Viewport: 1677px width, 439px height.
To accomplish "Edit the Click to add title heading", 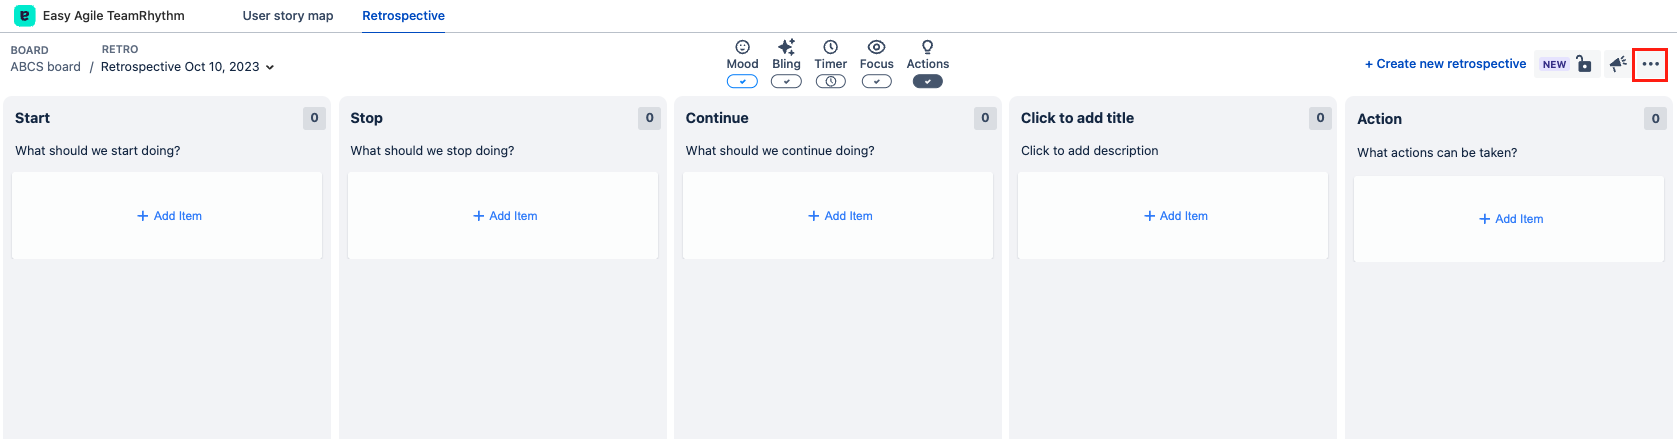I will [1077, 118].
